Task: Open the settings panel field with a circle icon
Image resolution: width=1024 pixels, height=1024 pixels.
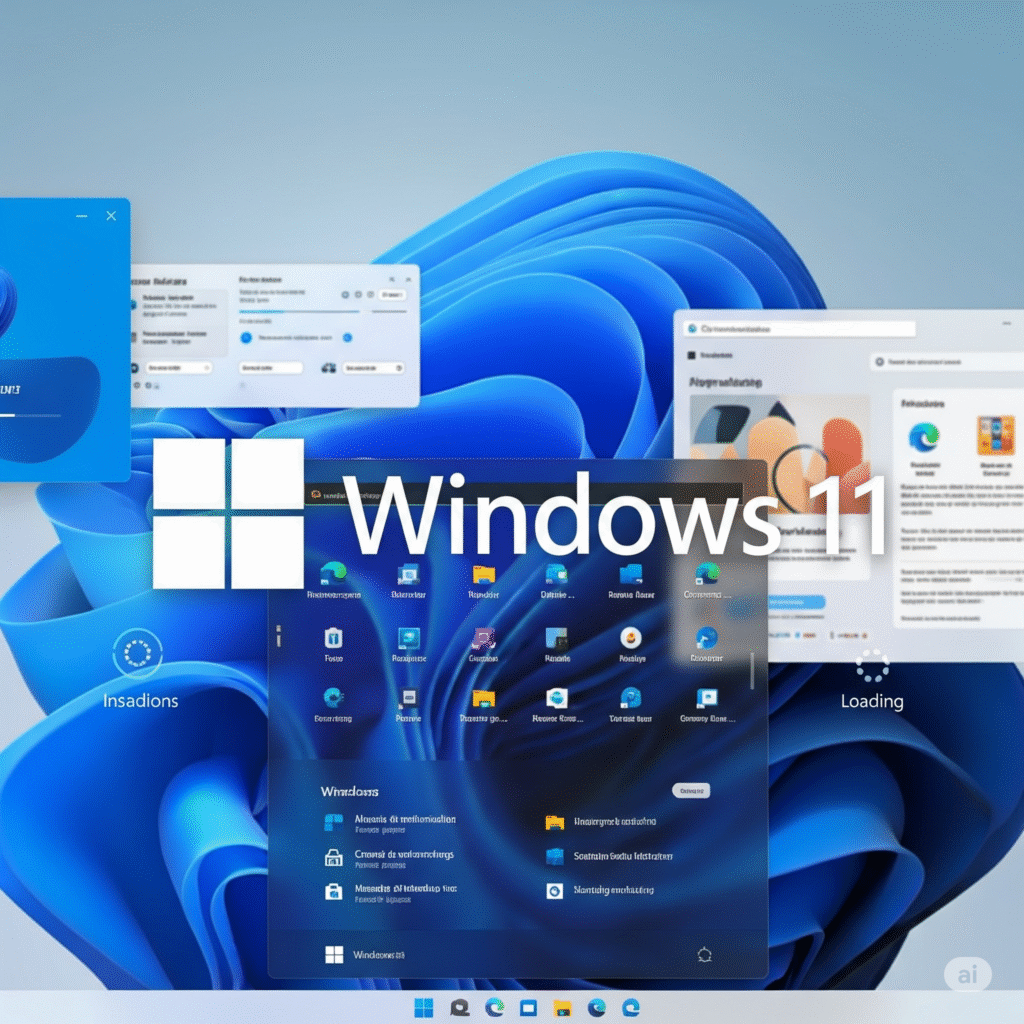Action: (374, 368)
